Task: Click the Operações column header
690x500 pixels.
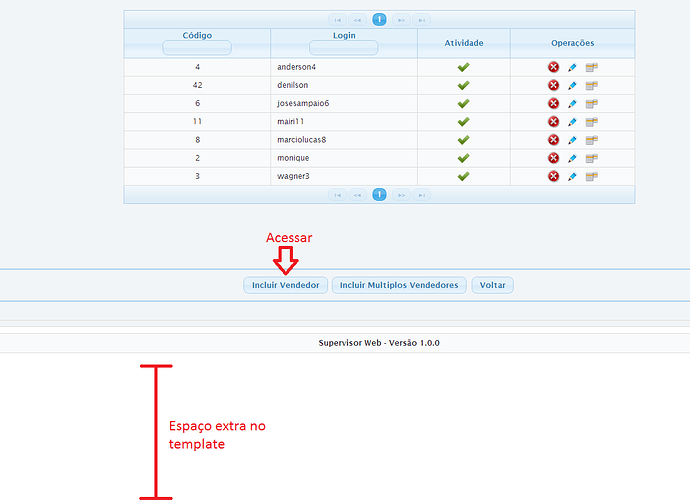Action: 573,43
